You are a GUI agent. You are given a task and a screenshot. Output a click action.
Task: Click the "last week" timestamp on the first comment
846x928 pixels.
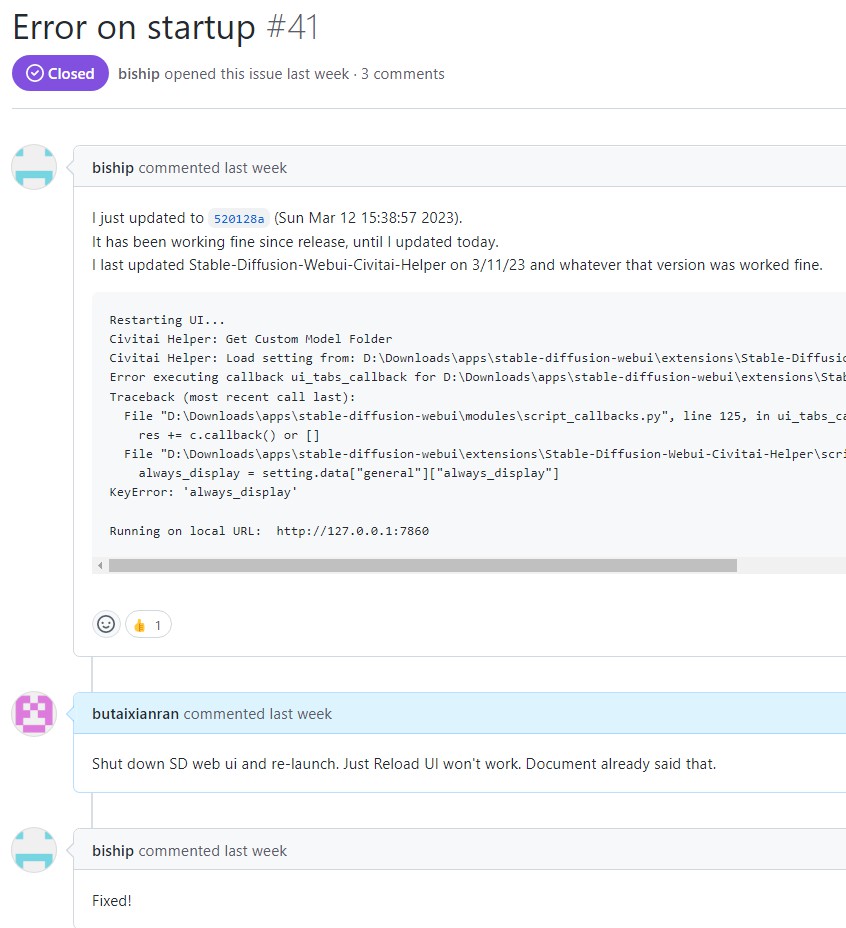pyautogui.click(x=255, y=168)
